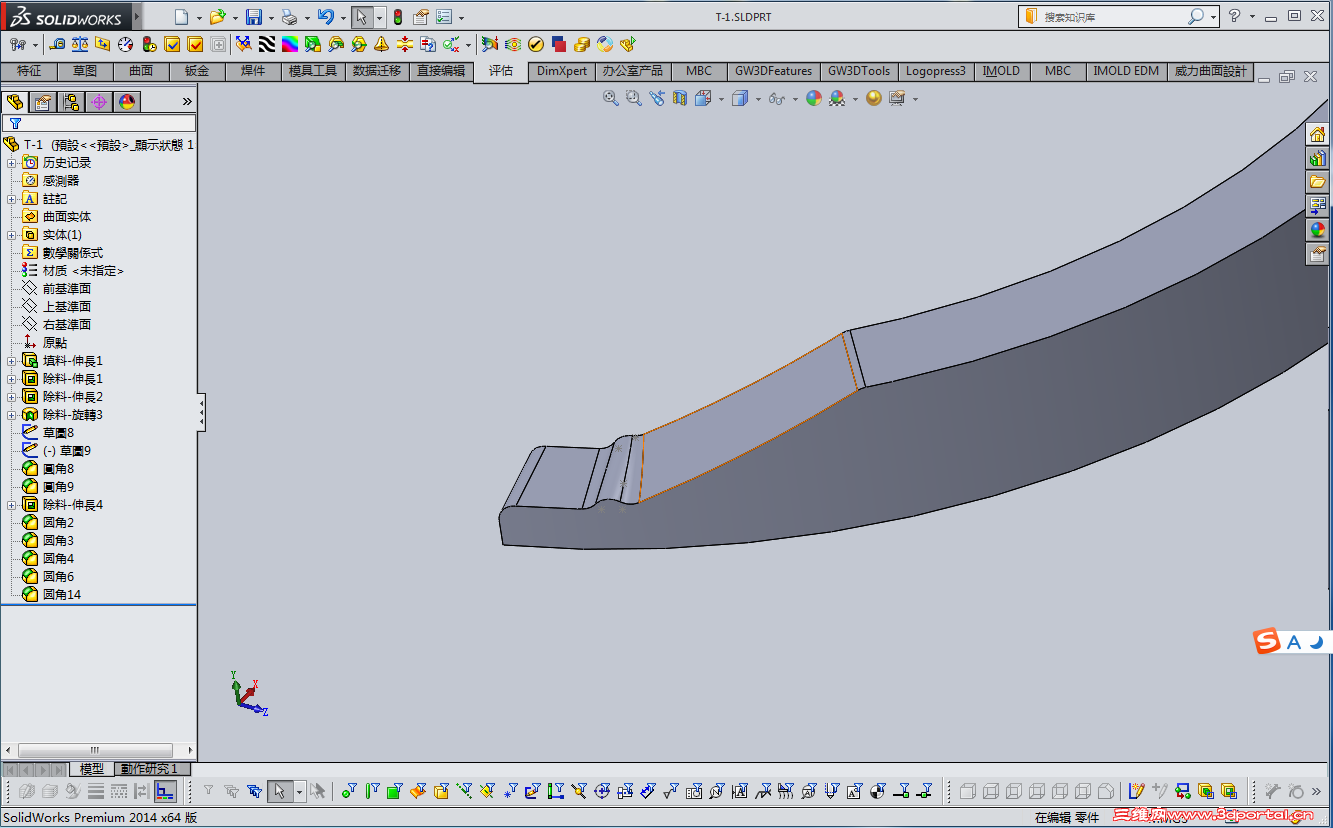Click the Zoom to Fit magnifier icon
1333x828 pixels.
pyautogui.click(x=611, y=98)
